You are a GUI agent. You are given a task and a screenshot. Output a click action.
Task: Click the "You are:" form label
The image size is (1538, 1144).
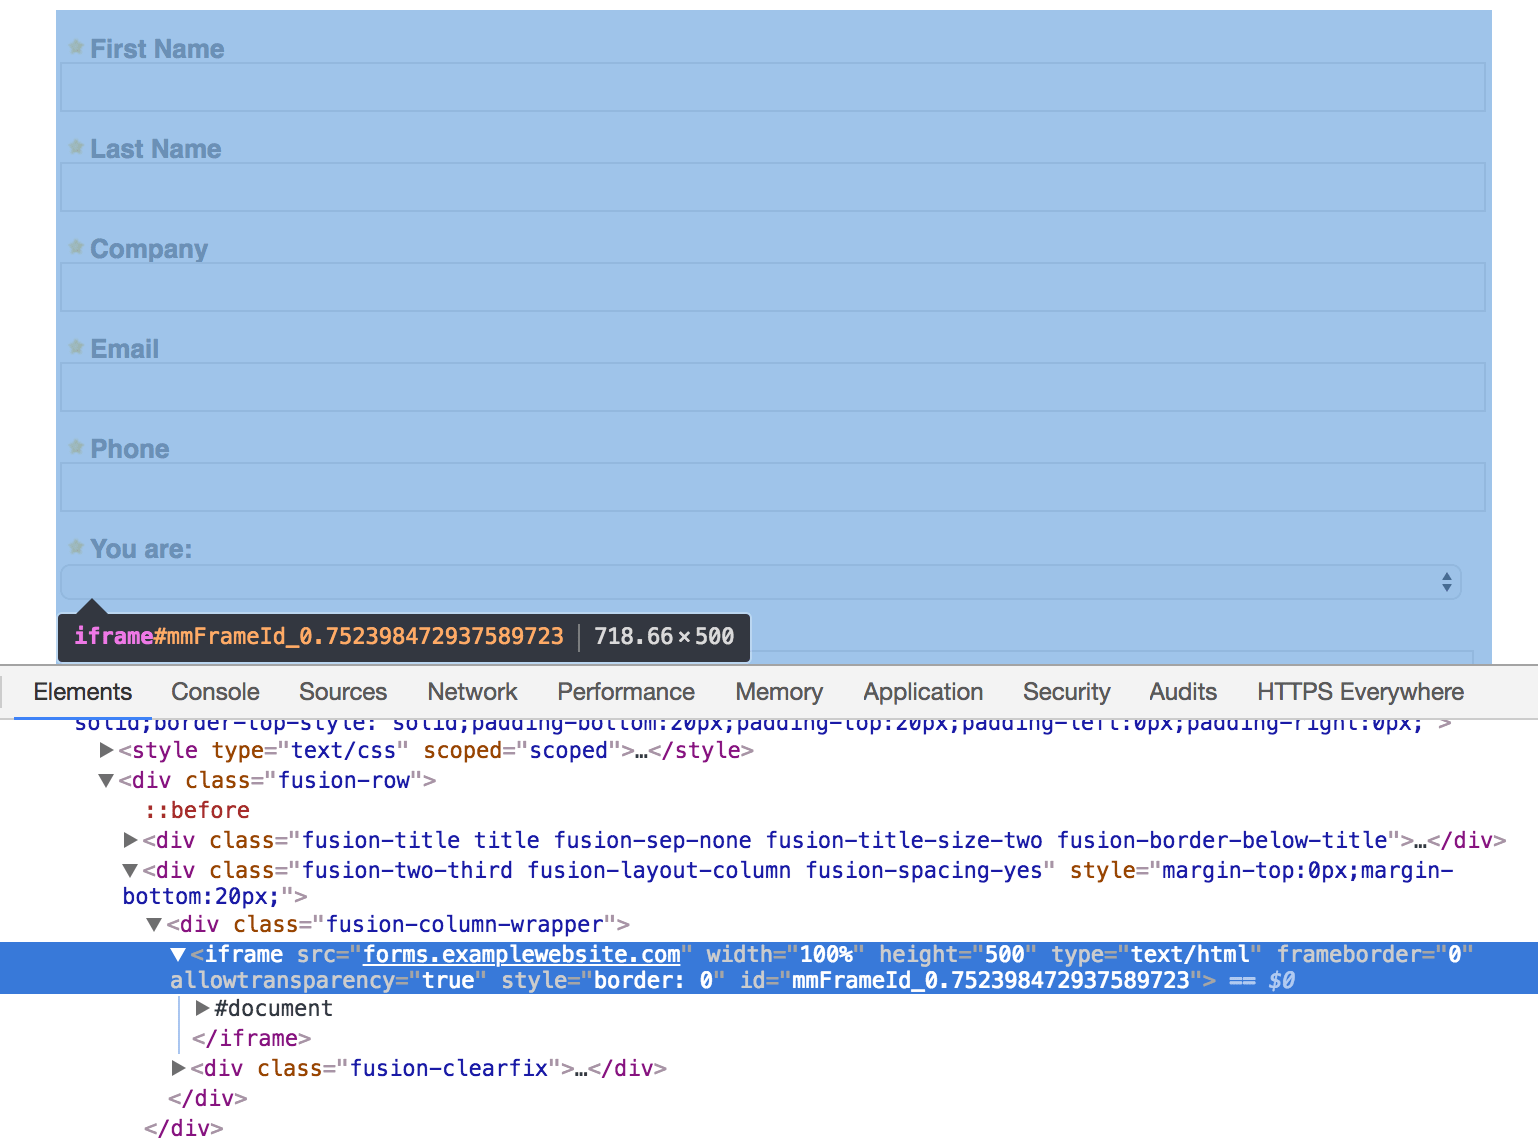point(141,549)
